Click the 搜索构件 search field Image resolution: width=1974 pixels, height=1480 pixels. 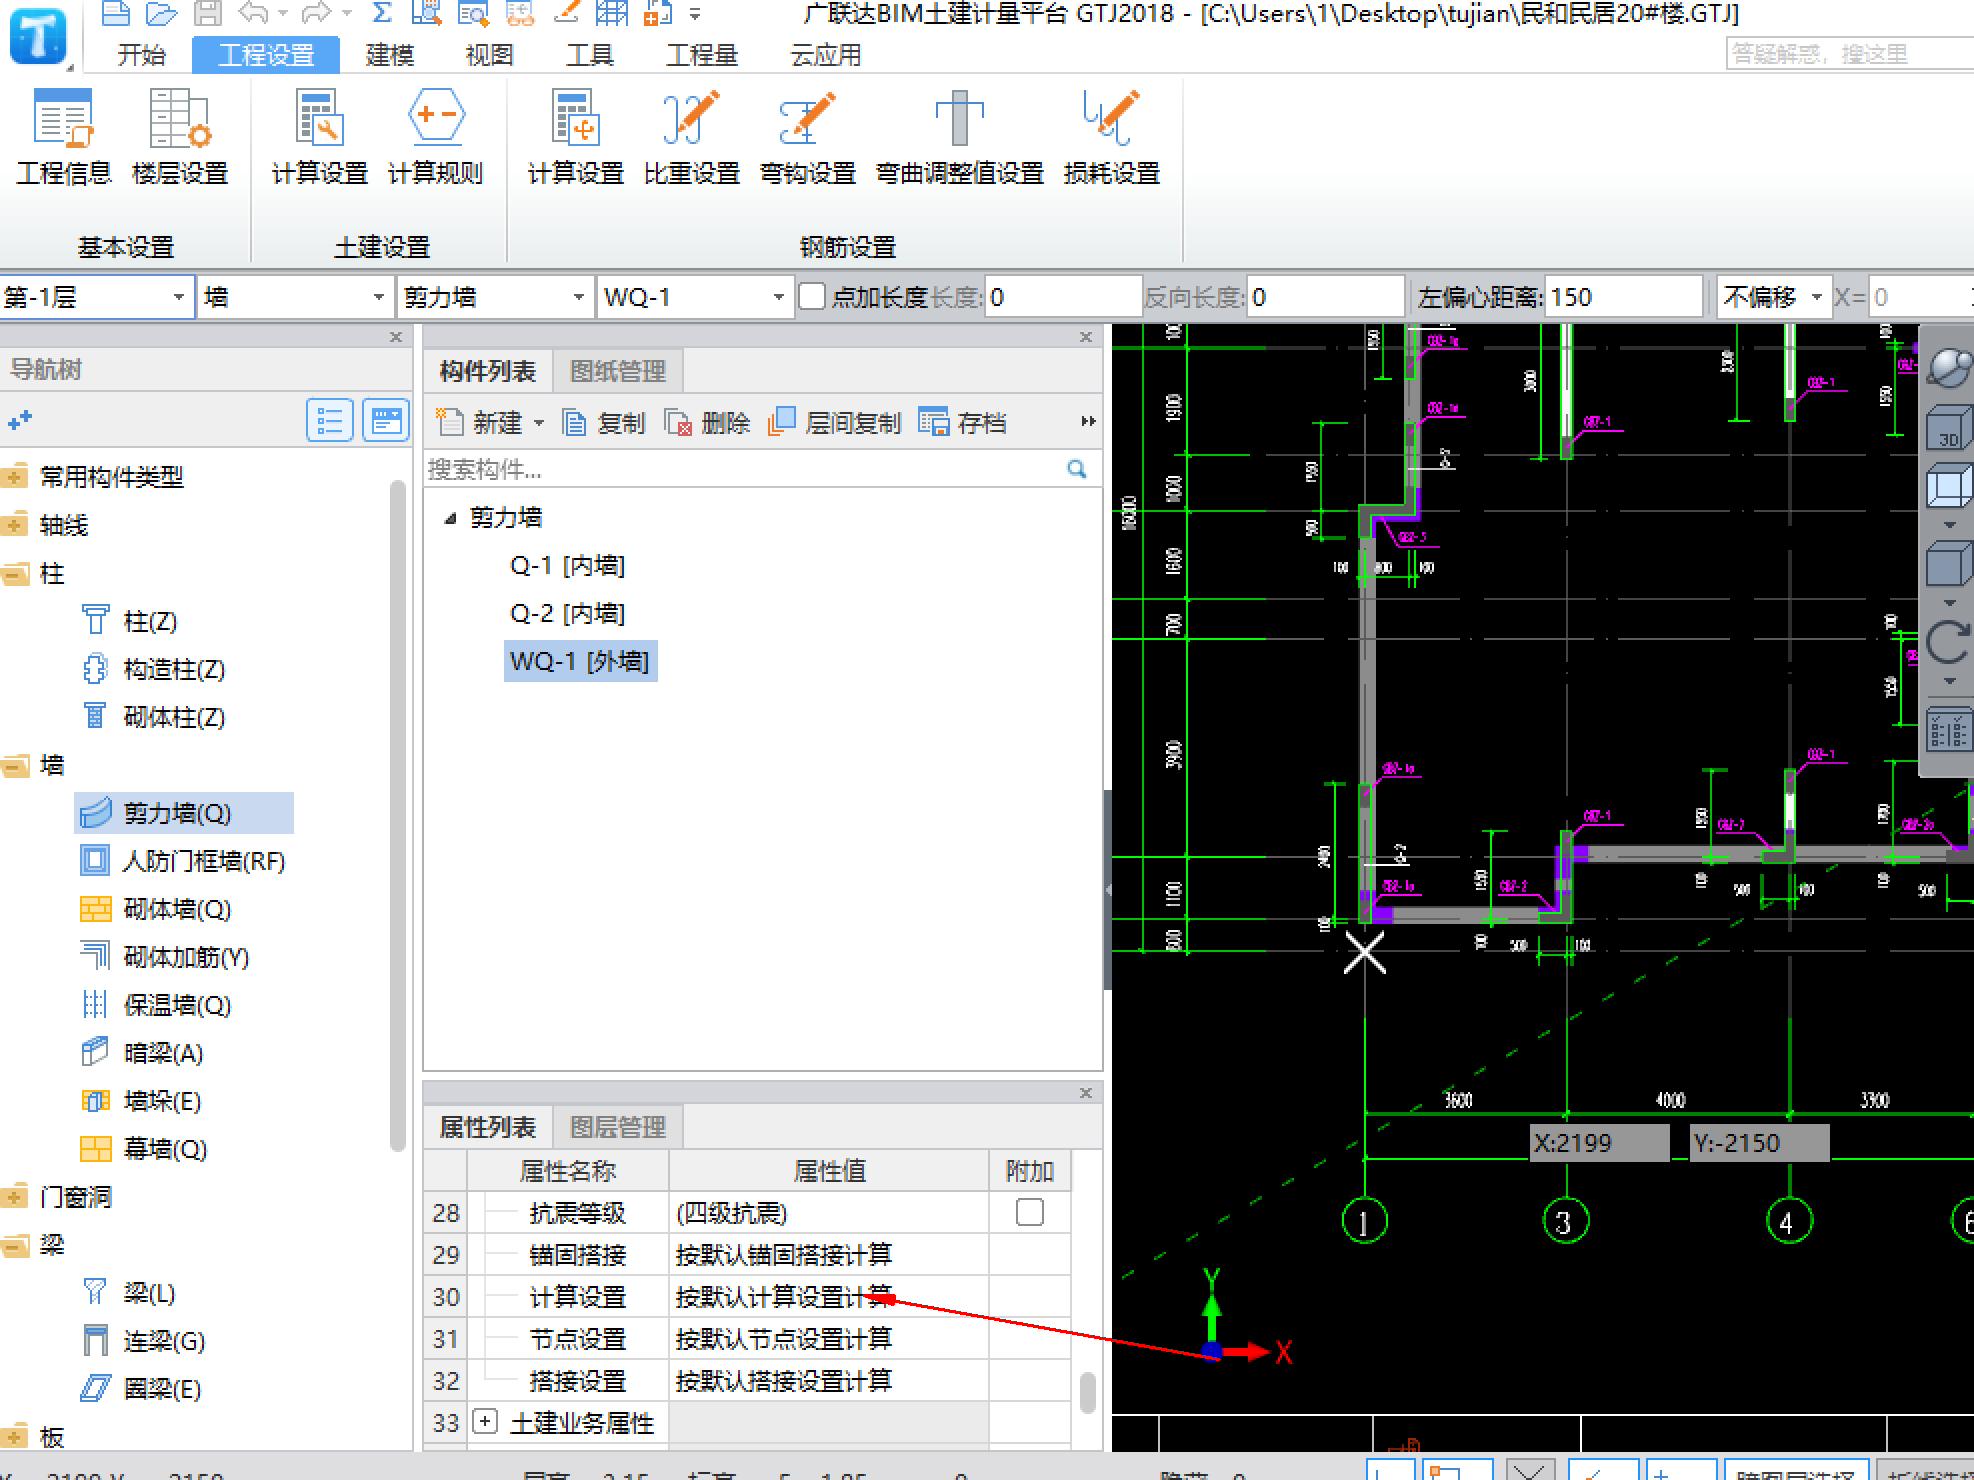[x=745, y=469]
